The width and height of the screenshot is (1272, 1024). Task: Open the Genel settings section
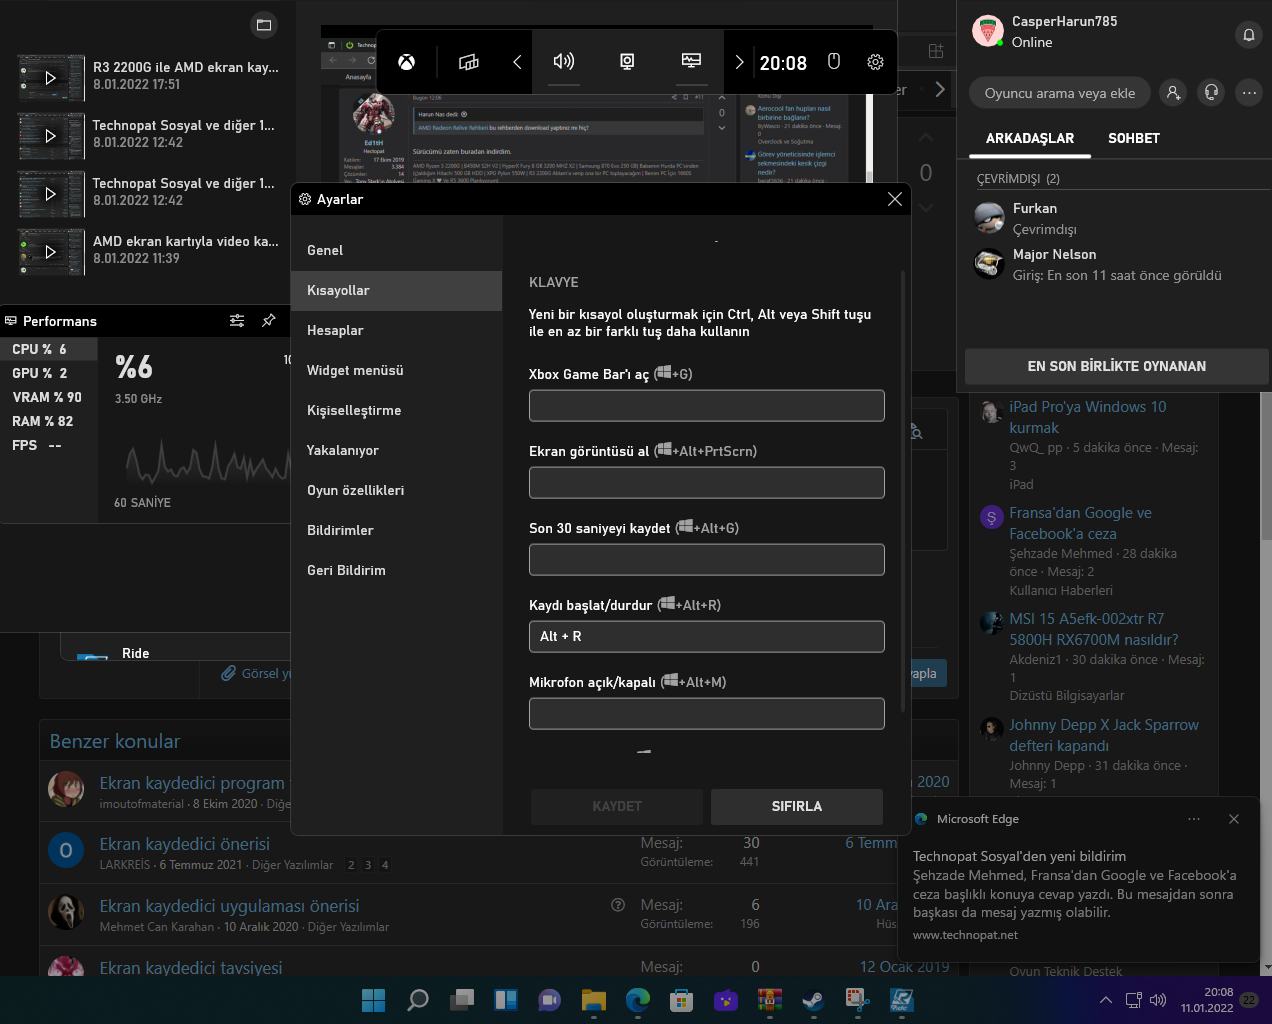(396, 250)
